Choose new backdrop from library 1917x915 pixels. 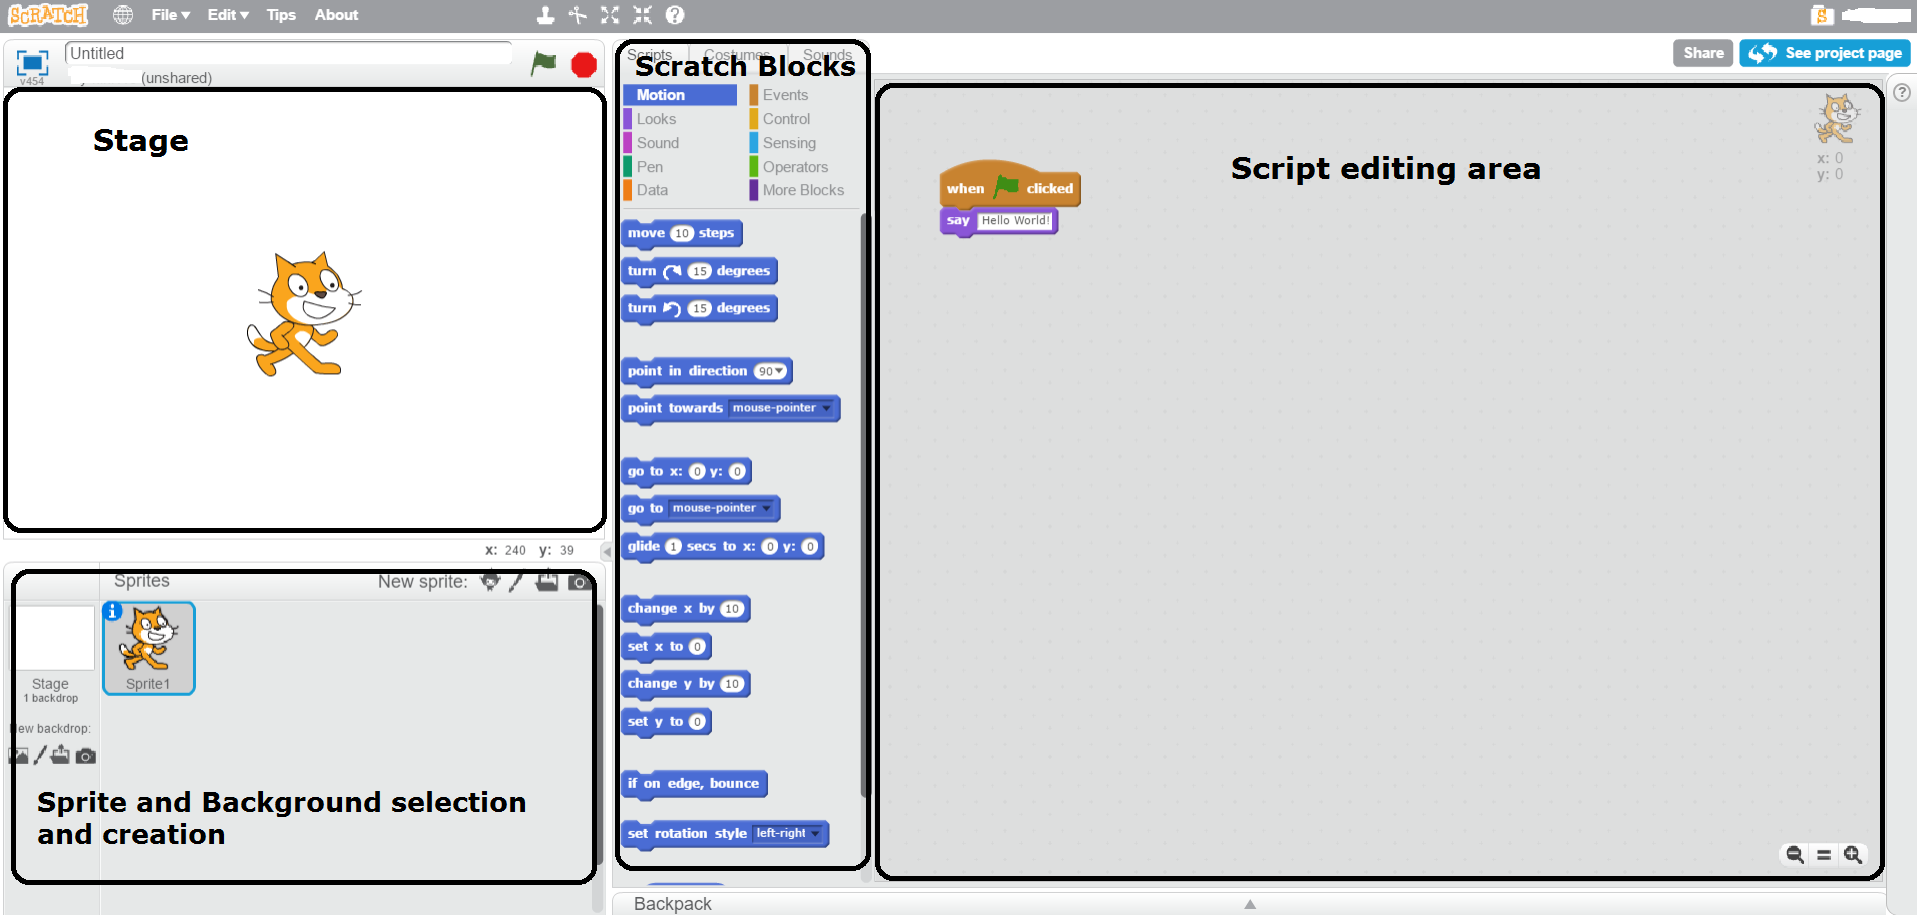[x=19, y=756]
